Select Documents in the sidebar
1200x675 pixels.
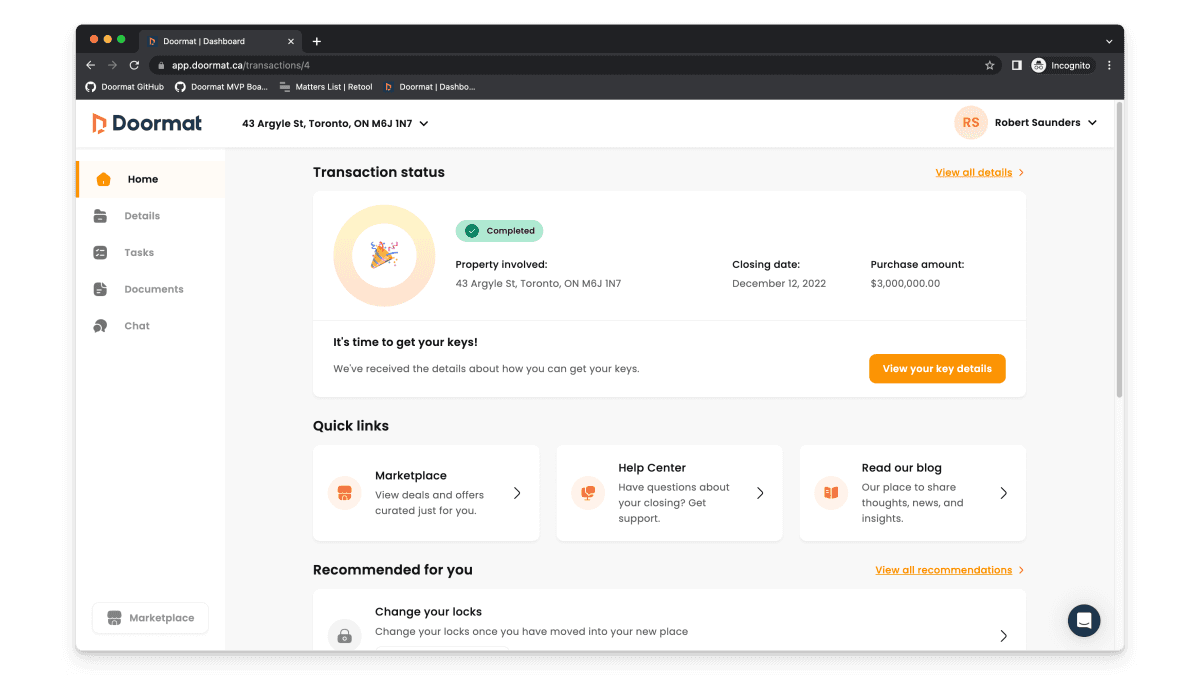click(x=153, y=289)
